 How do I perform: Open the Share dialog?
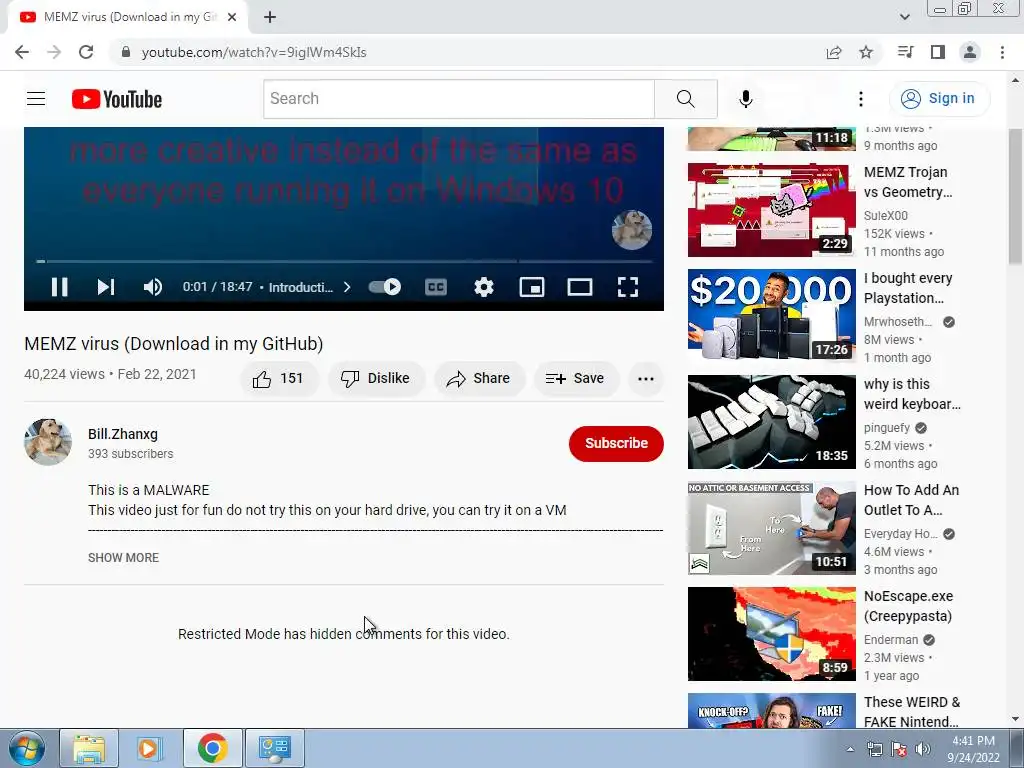pyautogui.click(x=479, y=378)
